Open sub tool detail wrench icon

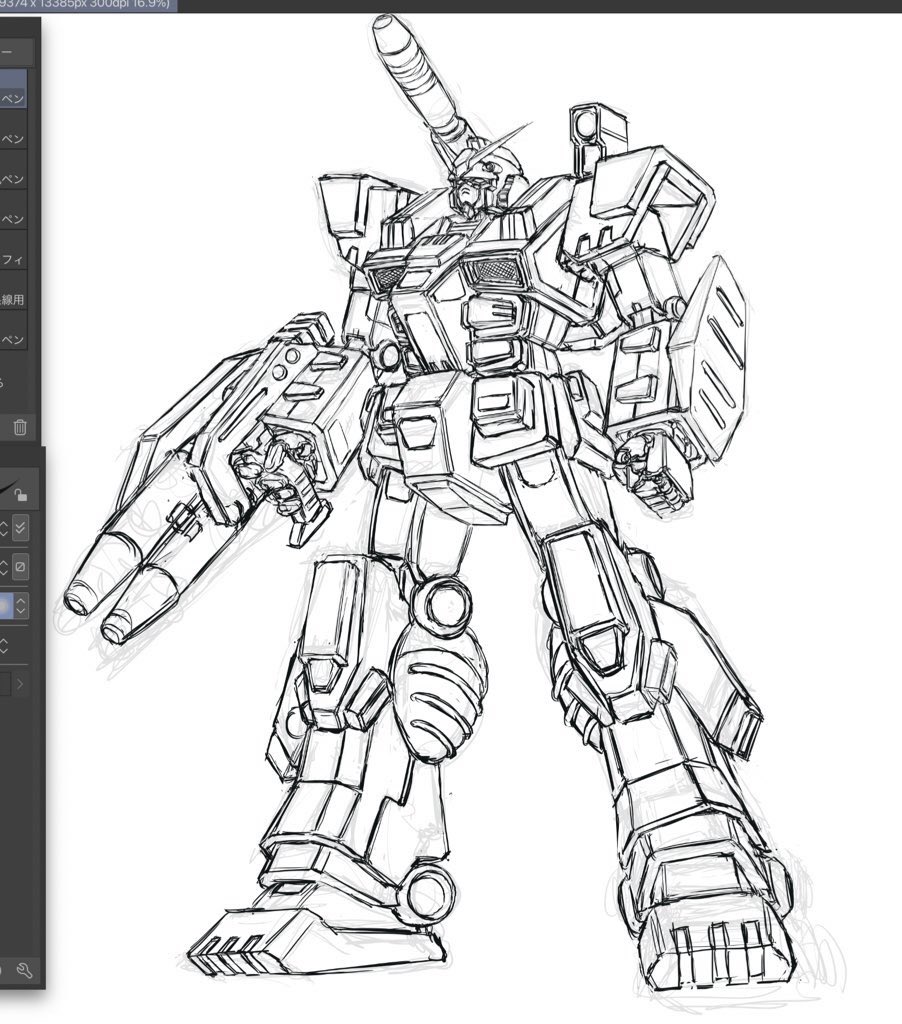pos(24,970)
